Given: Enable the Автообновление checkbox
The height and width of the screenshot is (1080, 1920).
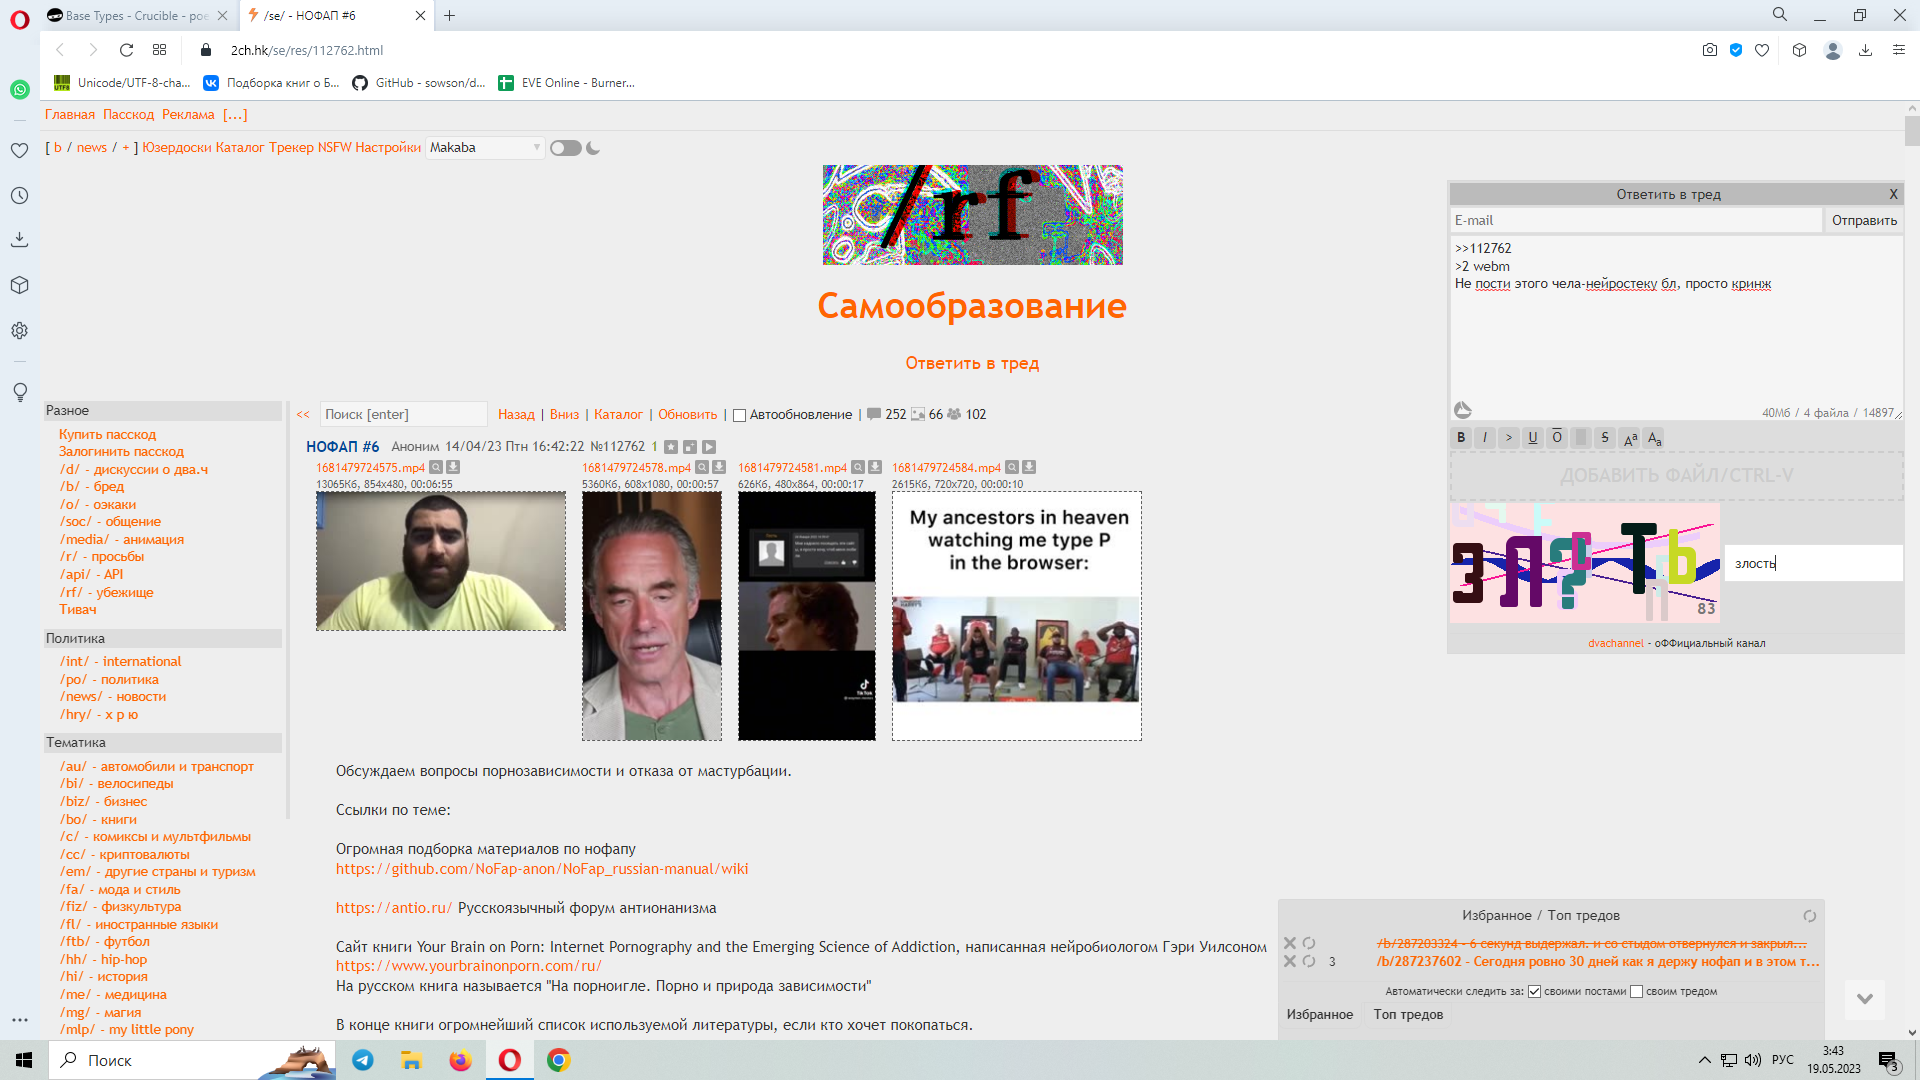Looking at the screenshot, I should coord(740,415).
